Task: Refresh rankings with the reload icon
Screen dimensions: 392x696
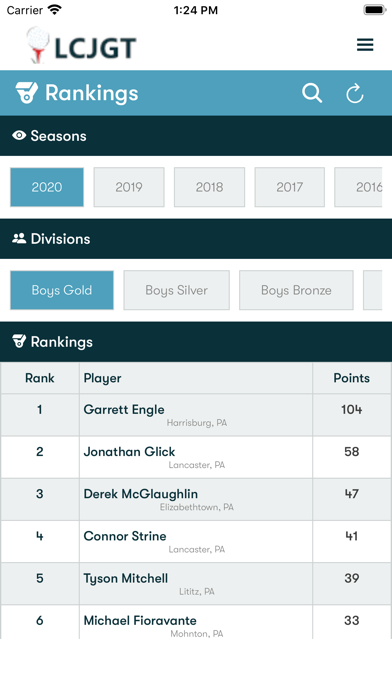Action: click(355, 94)
